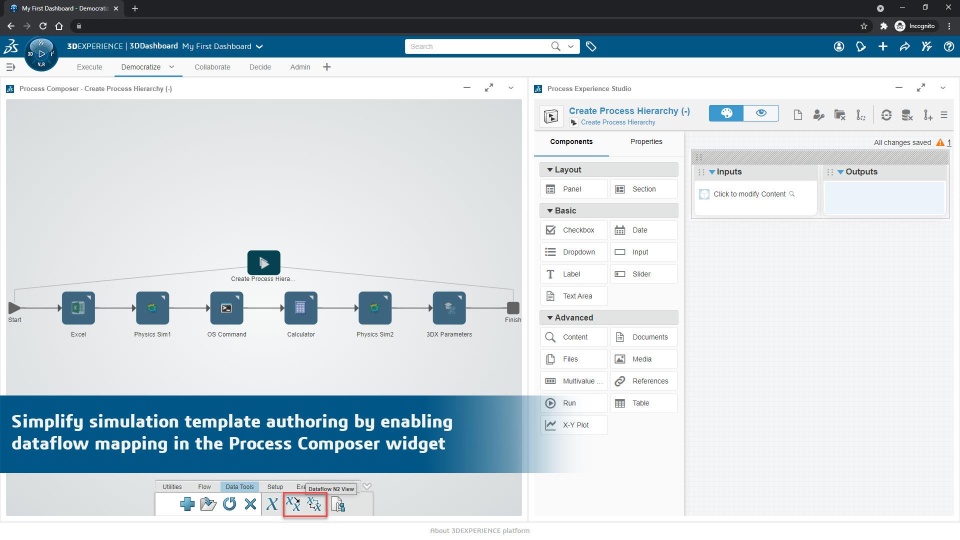
Task: Select the Flow toolbar tab
Action: coord(204,487)
